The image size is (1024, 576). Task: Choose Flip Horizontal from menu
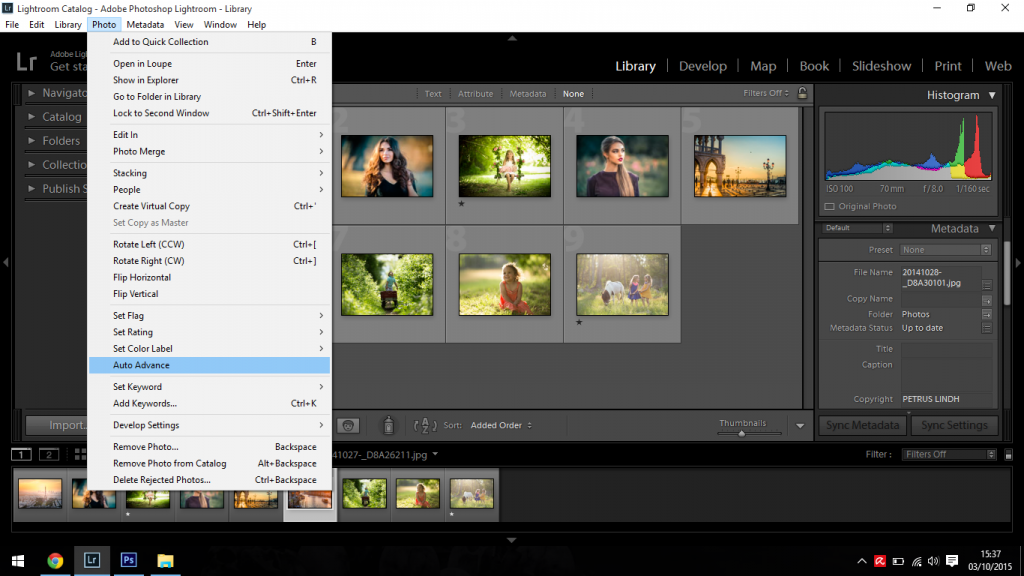[x=210, y=277]
